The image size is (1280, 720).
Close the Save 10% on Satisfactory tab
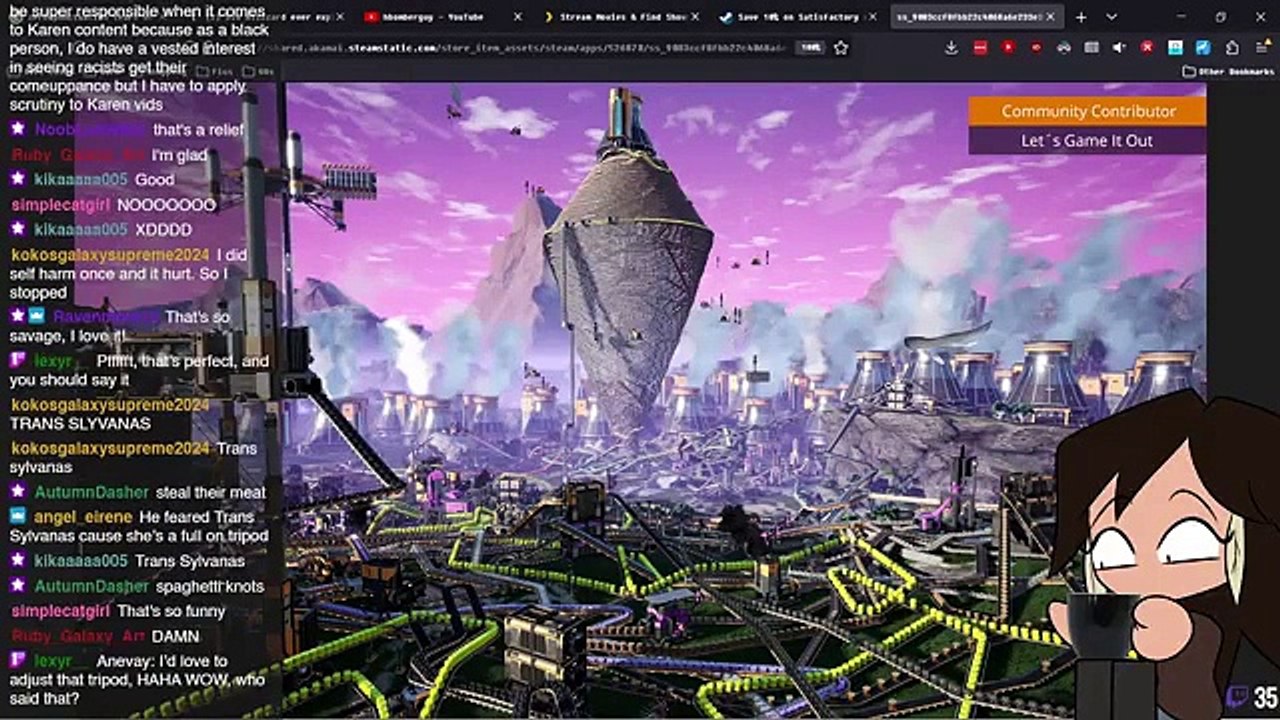pos(871,17)
